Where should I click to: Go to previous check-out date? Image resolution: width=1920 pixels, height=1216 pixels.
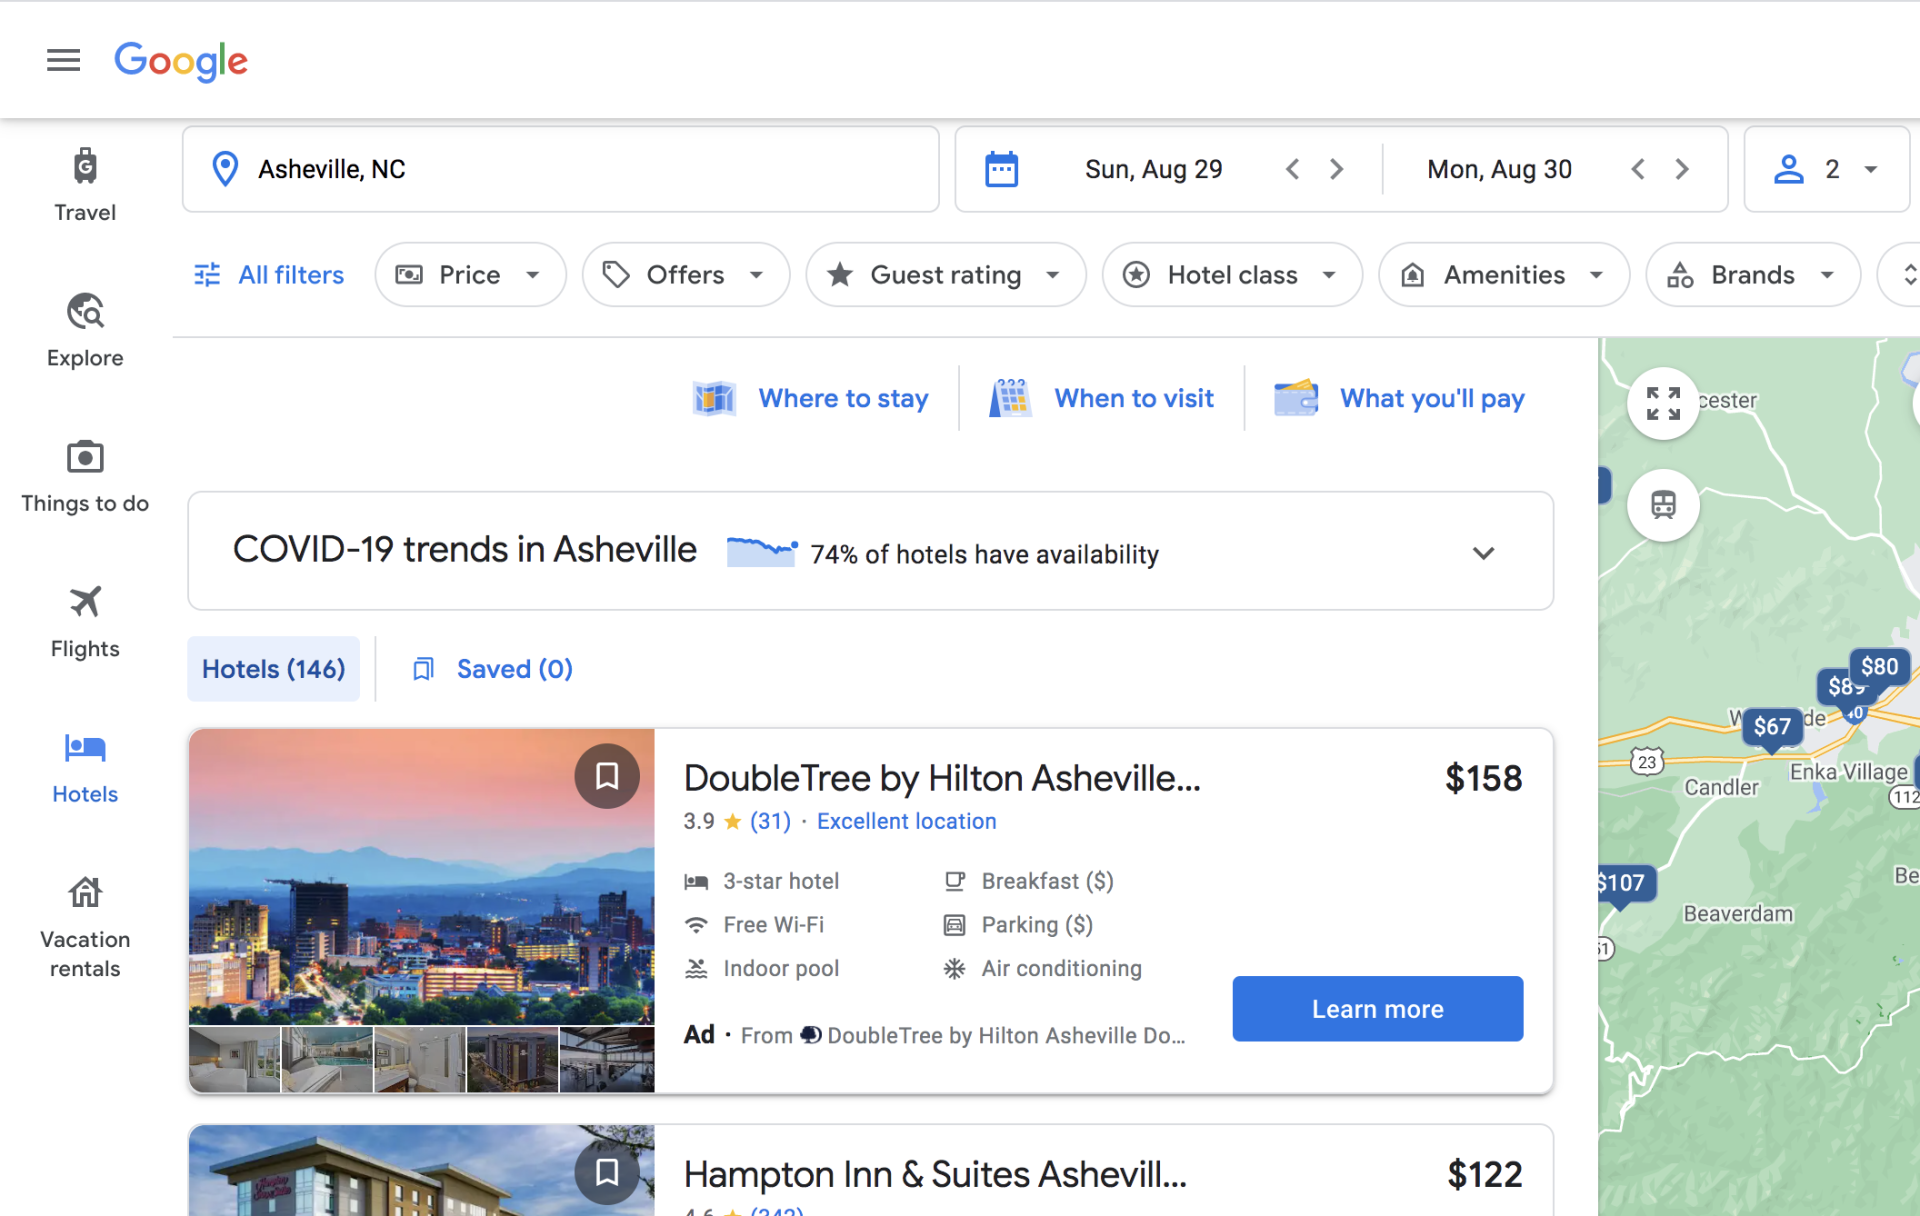1638,169
